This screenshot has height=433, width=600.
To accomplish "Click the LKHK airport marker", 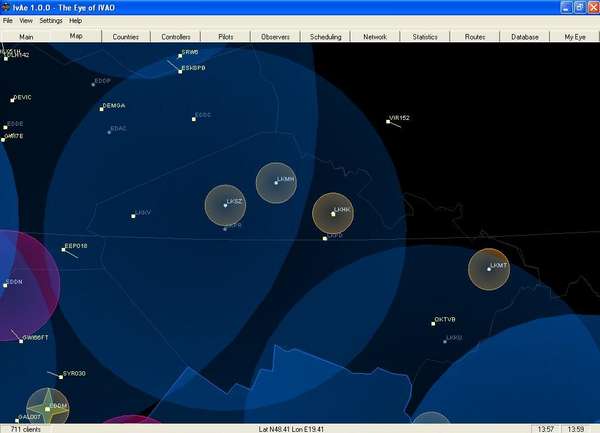I will 333,214.
